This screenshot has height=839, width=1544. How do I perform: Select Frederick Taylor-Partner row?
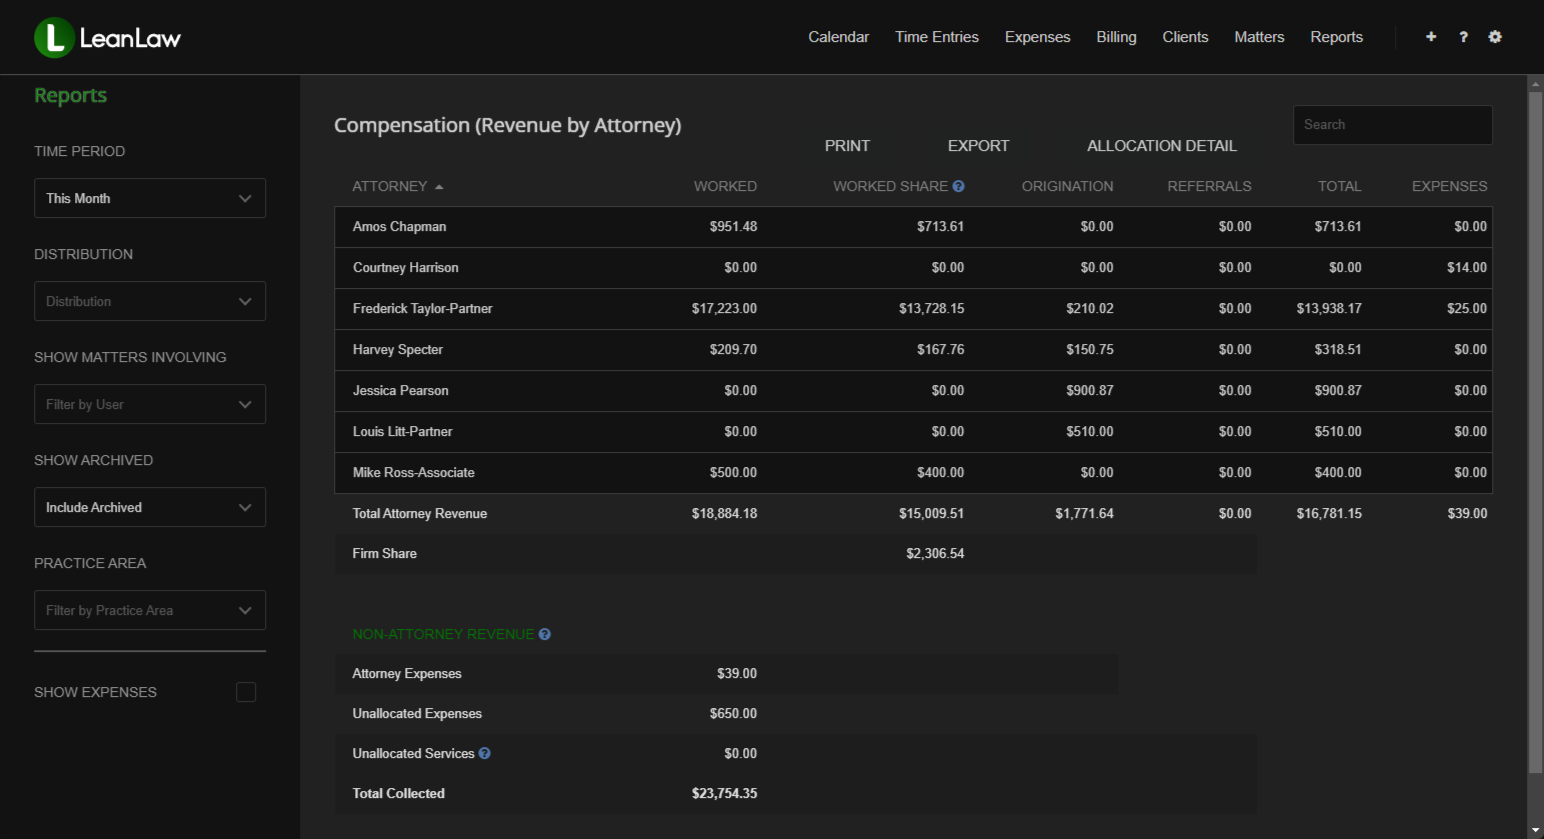(x=913, y=309)
